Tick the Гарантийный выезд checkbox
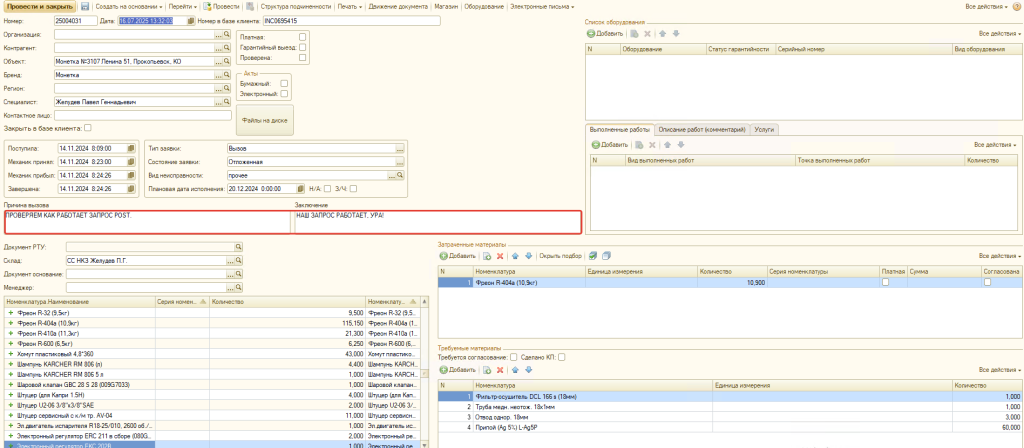This screenshot has height=448, width=1024. point(303,47)
